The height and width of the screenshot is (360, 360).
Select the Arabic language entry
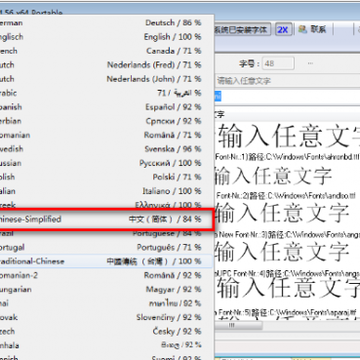(106, 93)
